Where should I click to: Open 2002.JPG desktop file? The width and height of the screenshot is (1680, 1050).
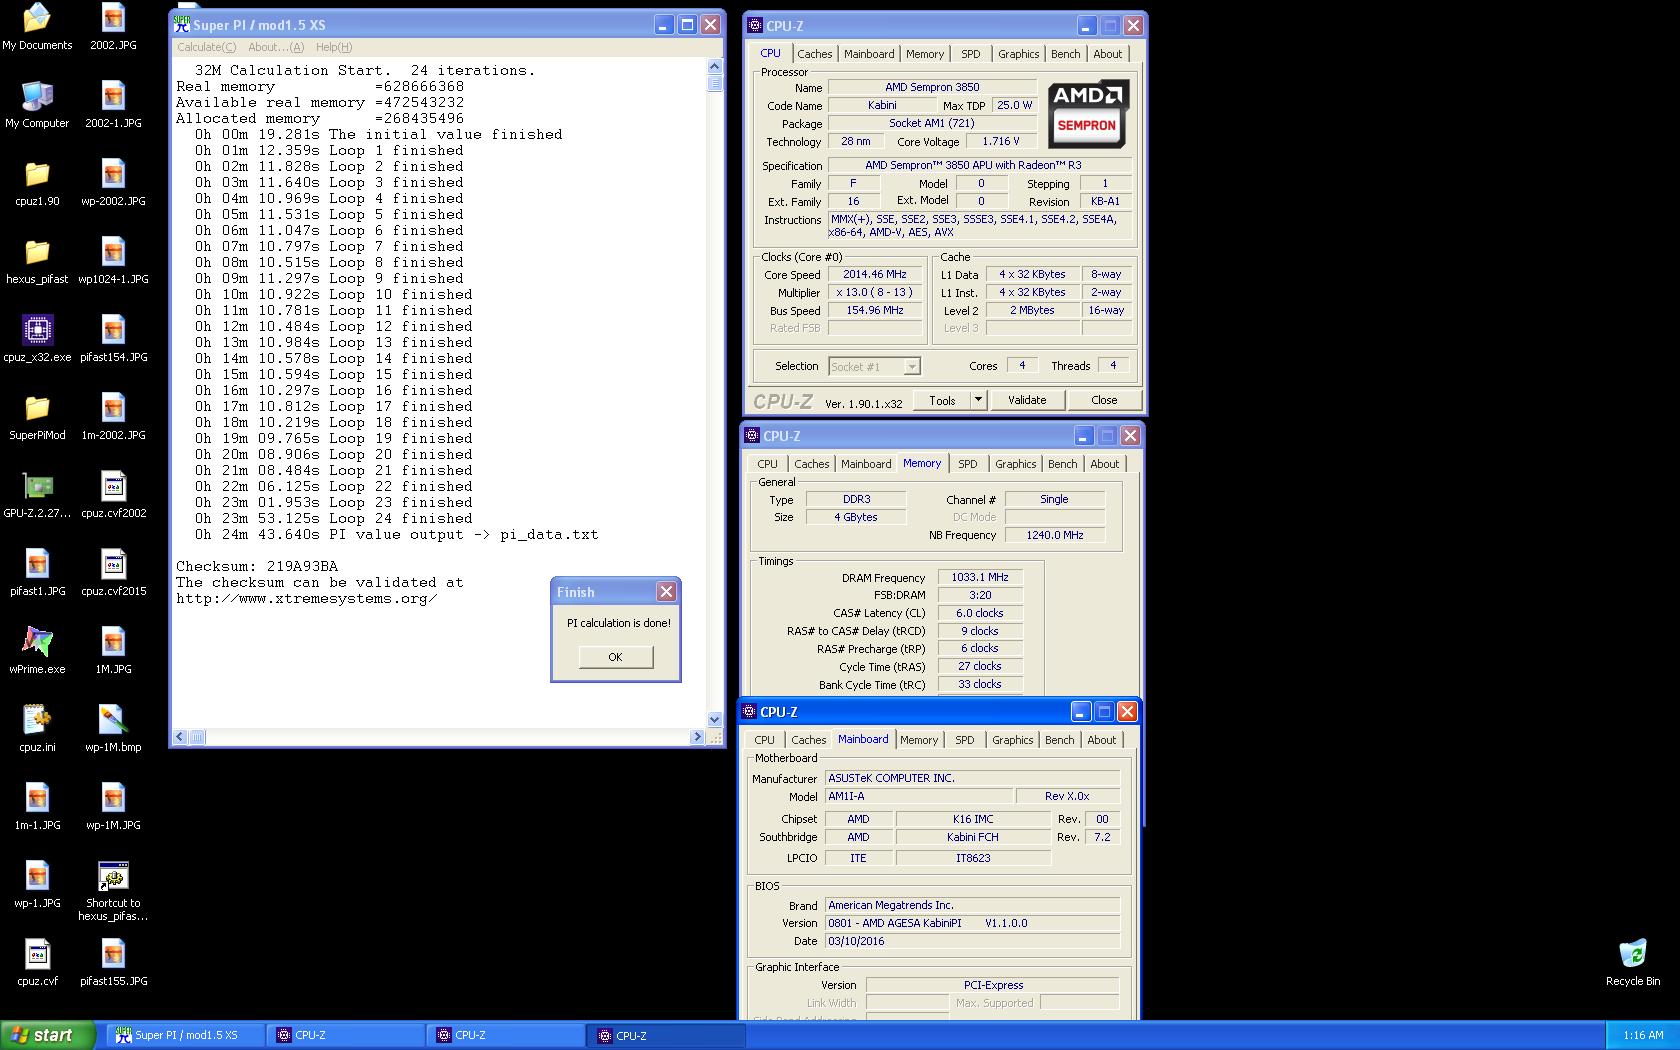point(113,27)
